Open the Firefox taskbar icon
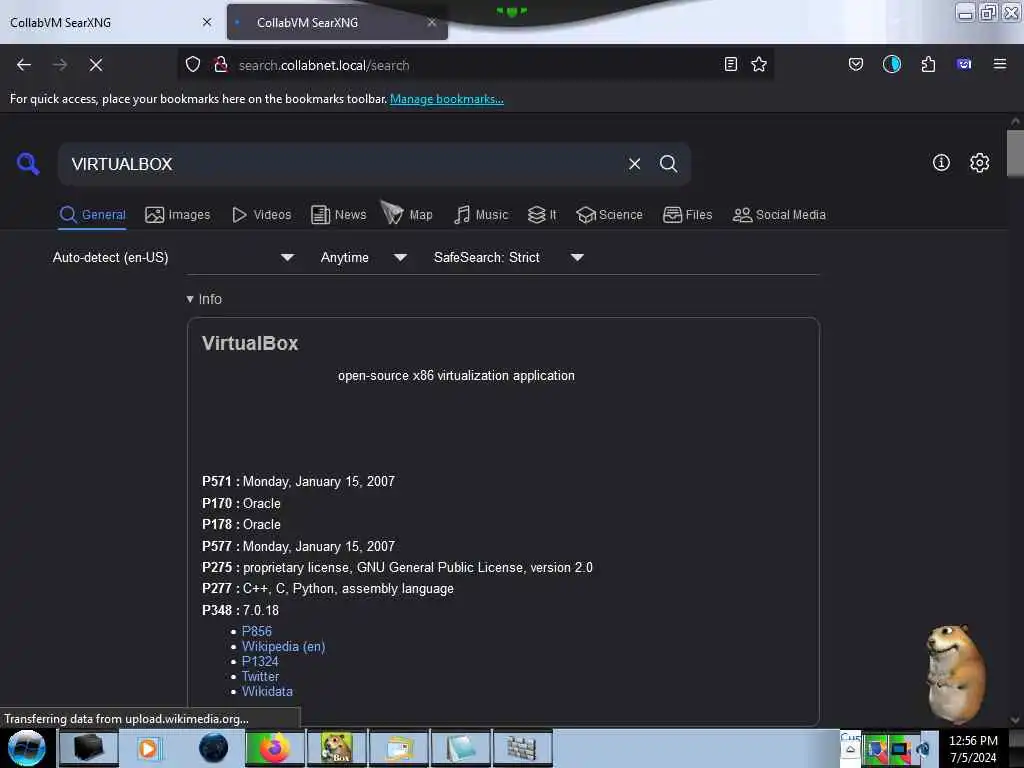The width and height of the screenshot is (1024, 768). tap(275, 748)
